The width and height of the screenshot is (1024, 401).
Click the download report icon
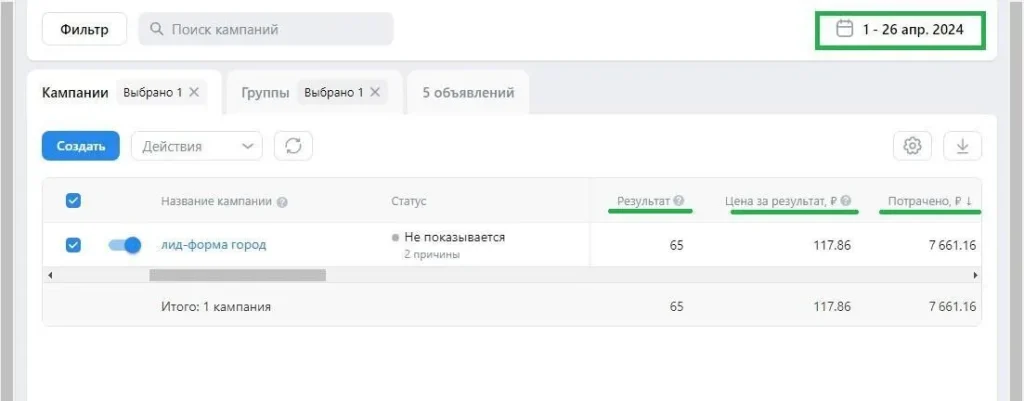[962, 146]
